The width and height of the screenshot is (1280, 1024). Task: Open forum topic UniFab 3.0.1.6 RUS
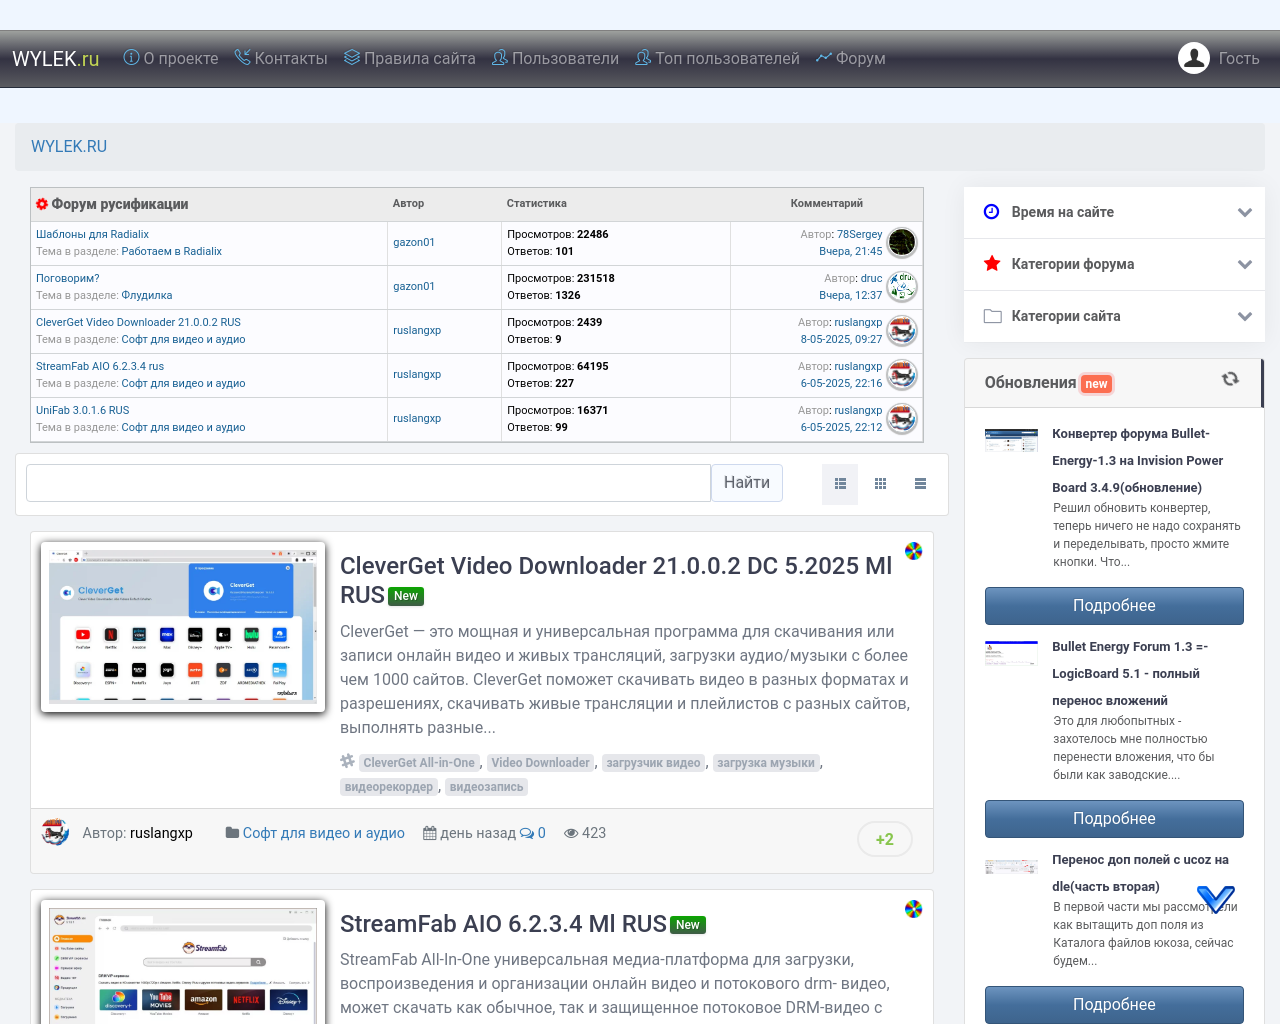point(83,410)
